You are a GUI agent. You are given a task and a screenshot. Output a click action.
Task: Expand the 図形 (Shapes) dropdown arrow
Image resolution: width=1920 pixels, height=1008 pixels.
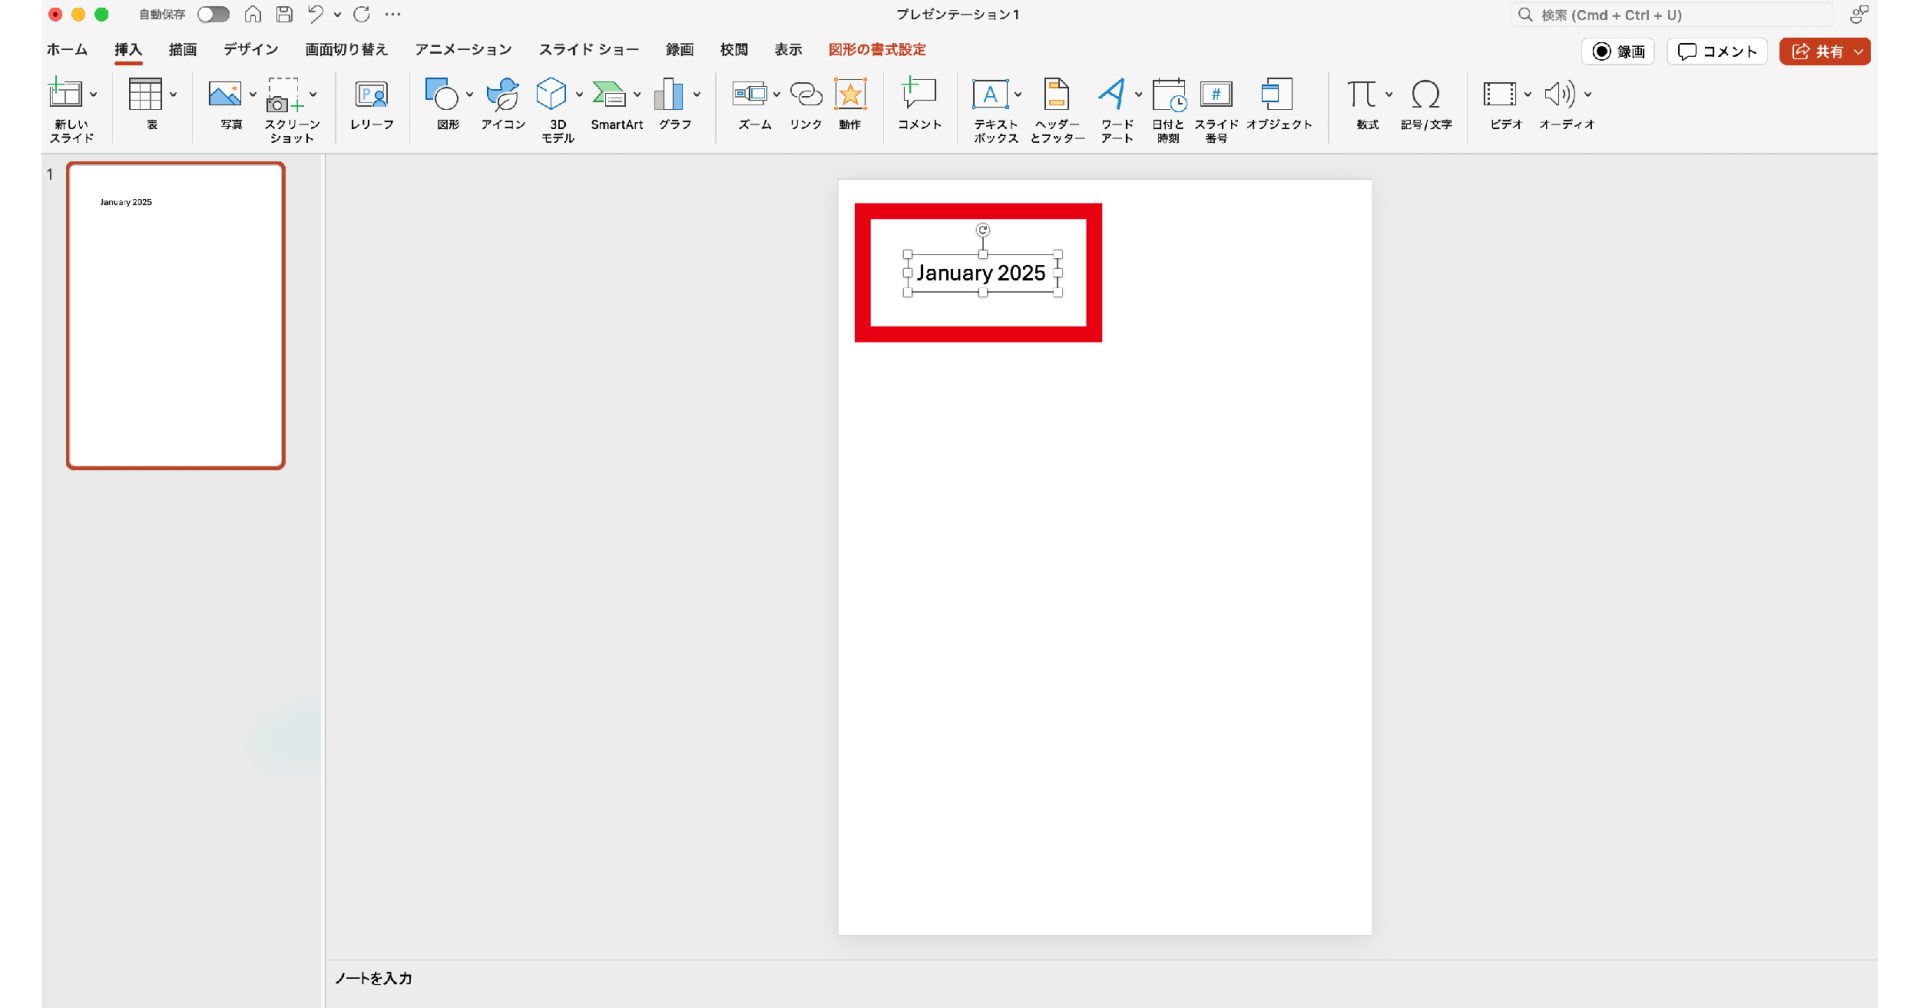tap(470, 95)
